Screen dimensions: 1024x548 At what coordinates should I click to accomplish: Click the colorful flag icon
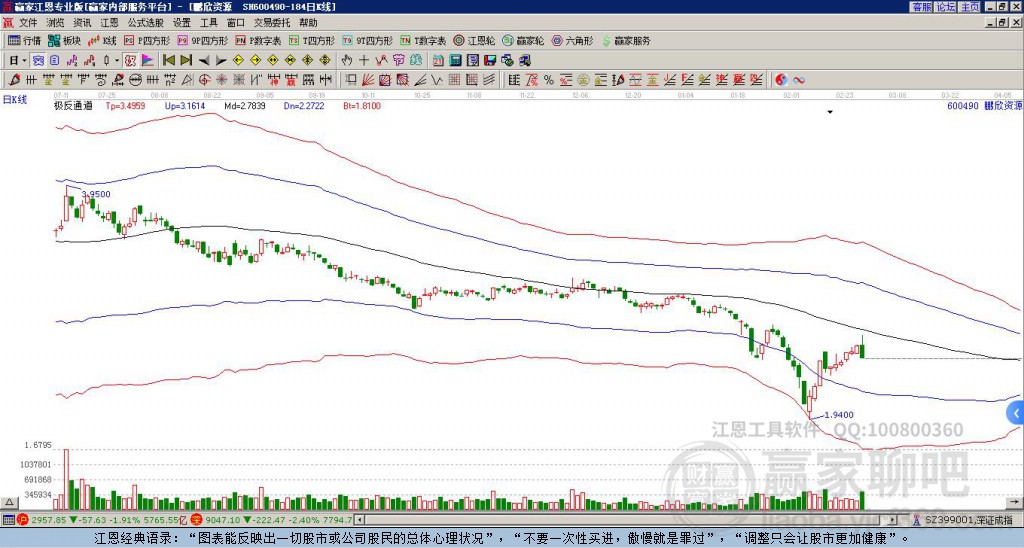pos(148,61)
